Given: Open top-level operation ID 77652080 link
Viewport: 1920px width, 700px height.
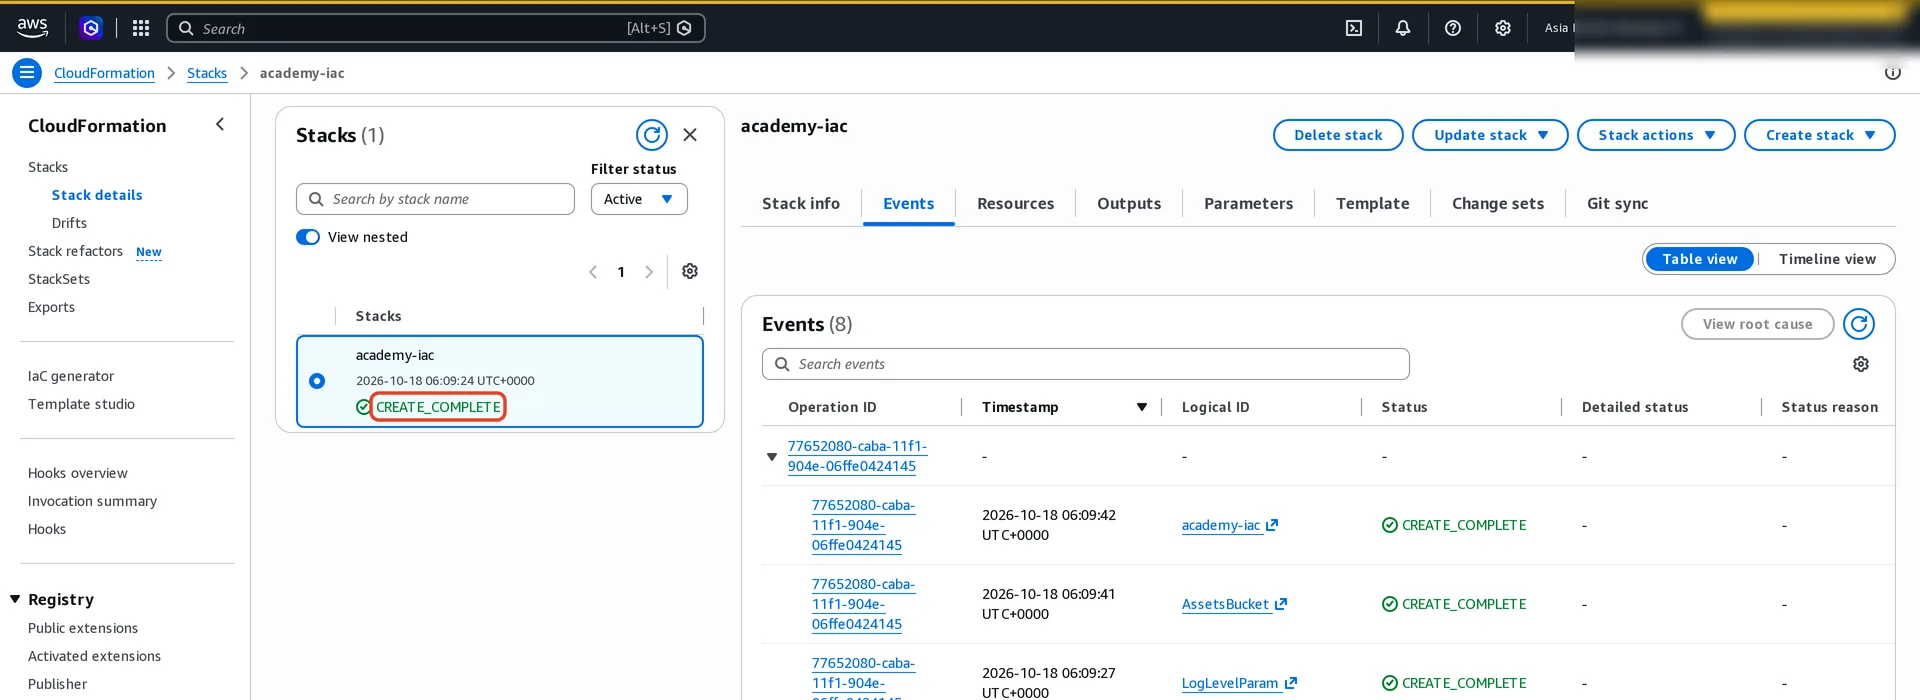Looking at the screenshot, I should click(x=857, y=456).
